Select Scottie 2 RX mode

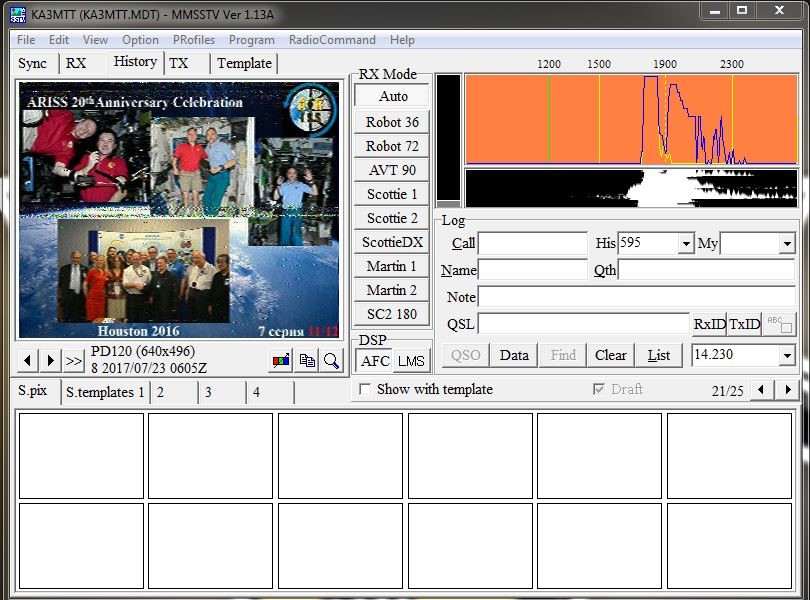point(392,218)
